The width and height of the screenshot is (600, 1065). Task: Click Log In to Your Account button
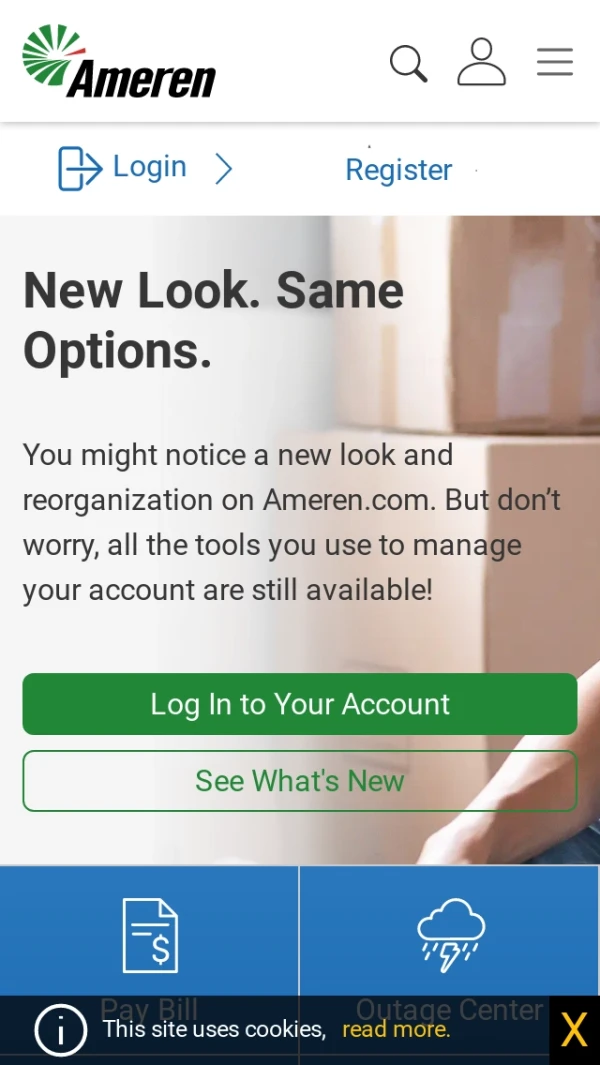300,704
